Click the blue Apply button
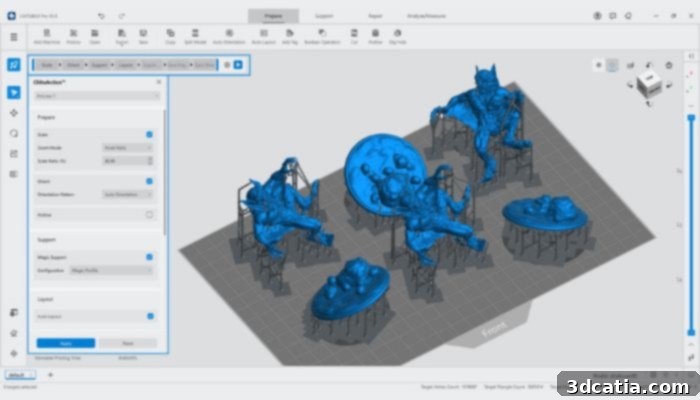700x400 pixels. 66,343
